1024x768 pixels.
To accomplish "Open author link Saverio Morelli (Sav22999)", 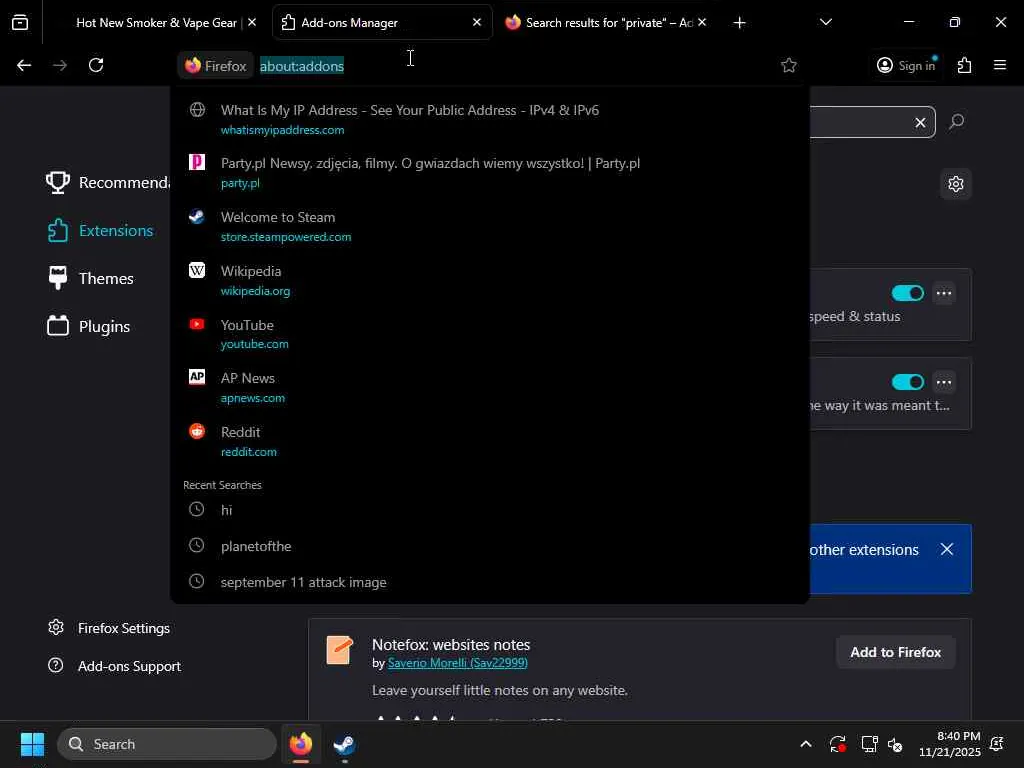I will coord(458,663).
